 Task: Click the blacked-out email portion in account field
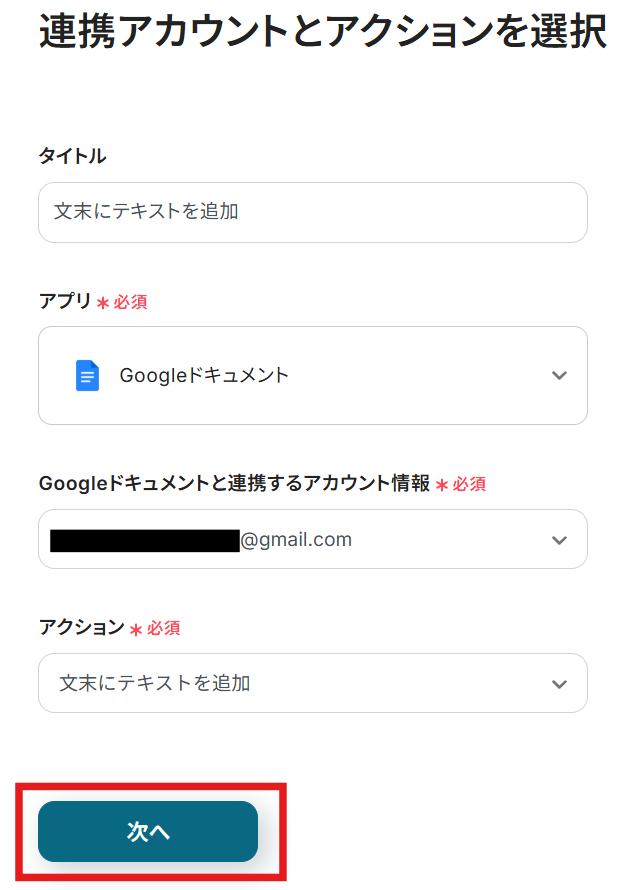pos(145,540)
